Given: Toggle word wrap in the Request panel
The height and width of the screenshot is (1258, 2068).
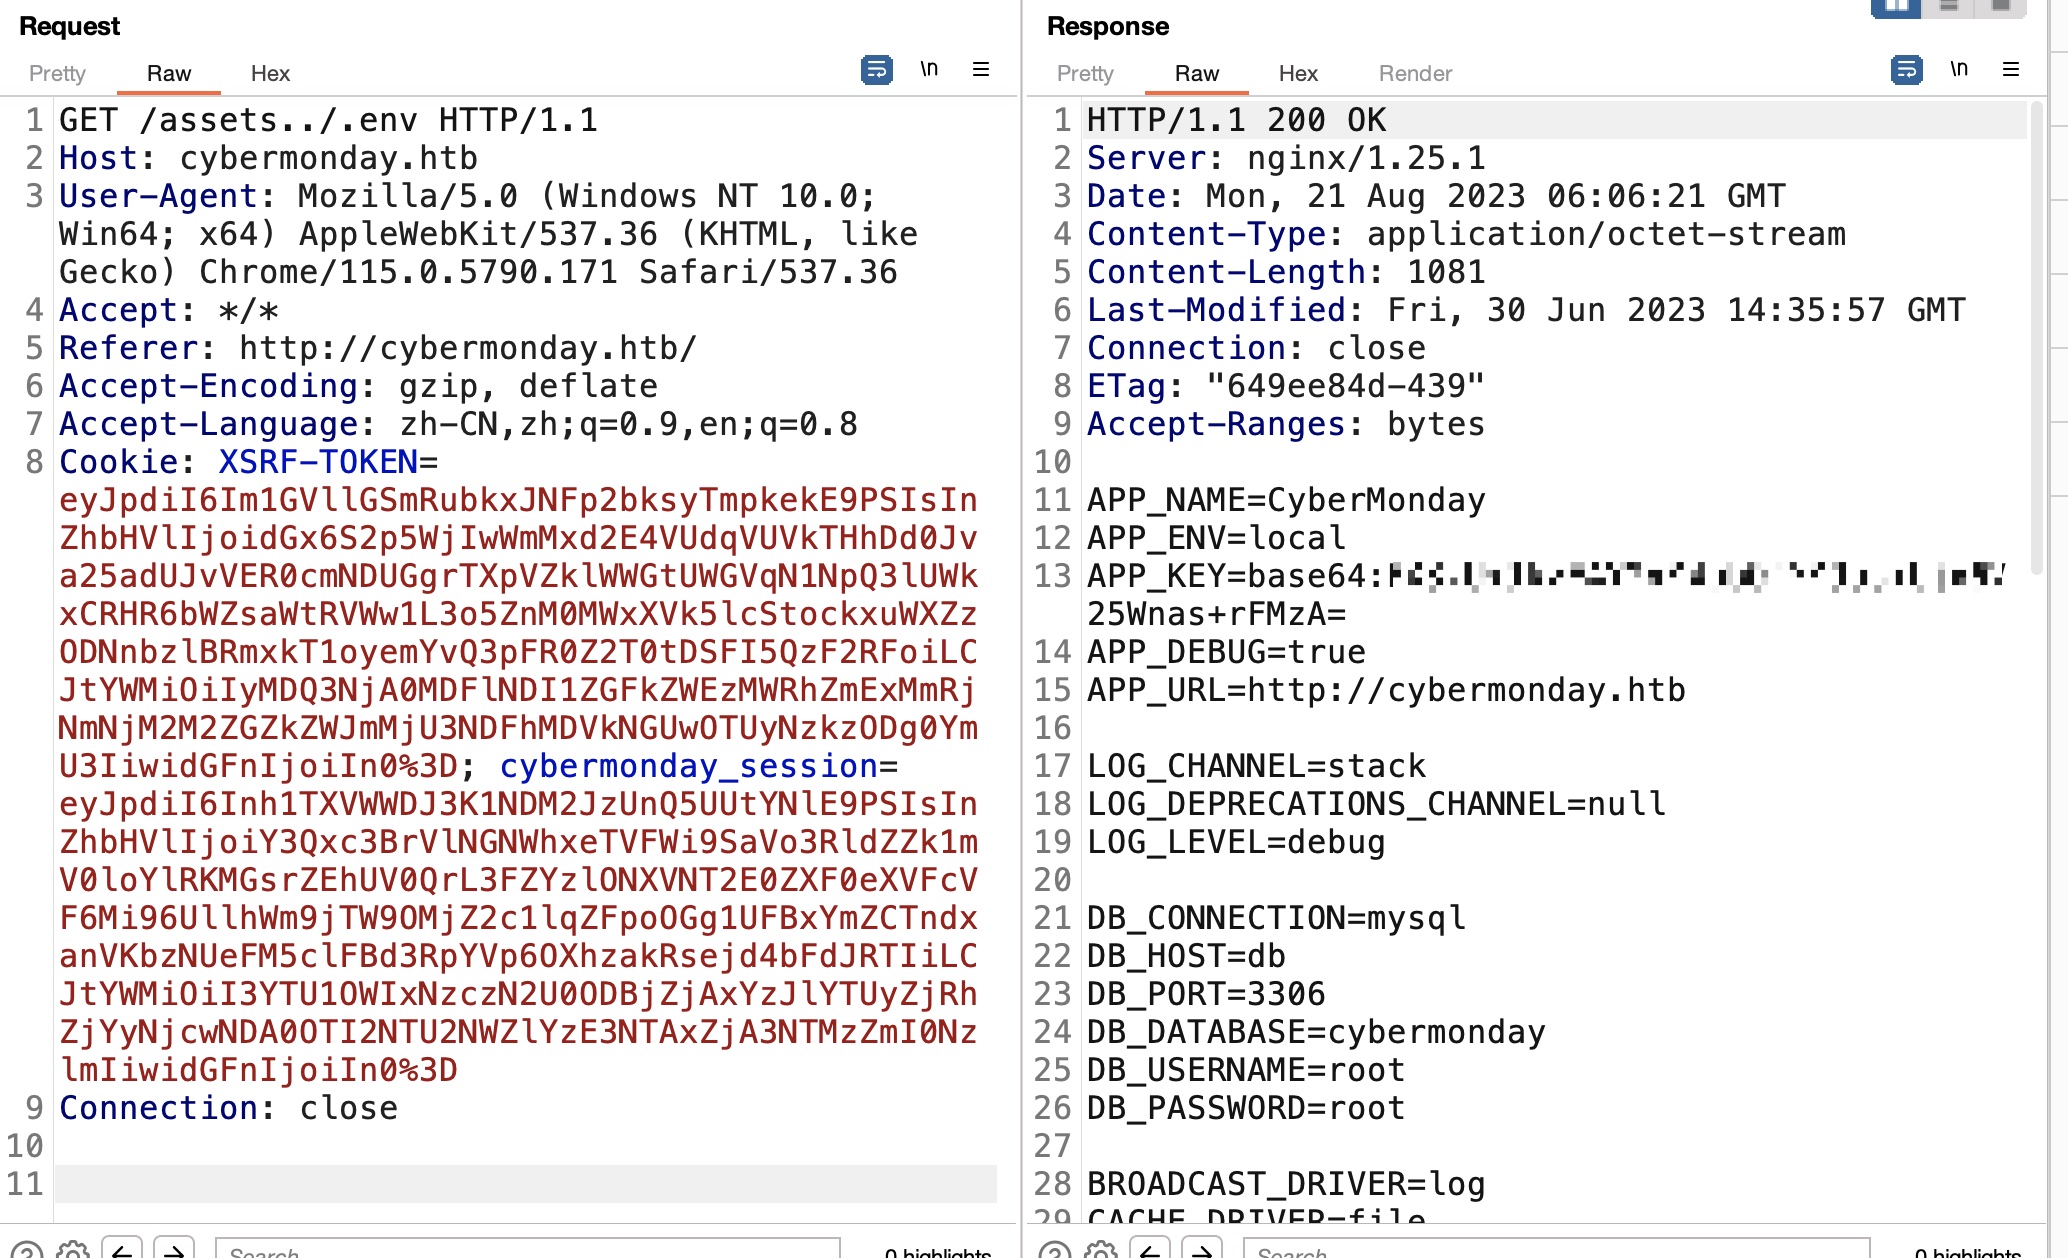Looking at the screenshot, I should point(876,70).
